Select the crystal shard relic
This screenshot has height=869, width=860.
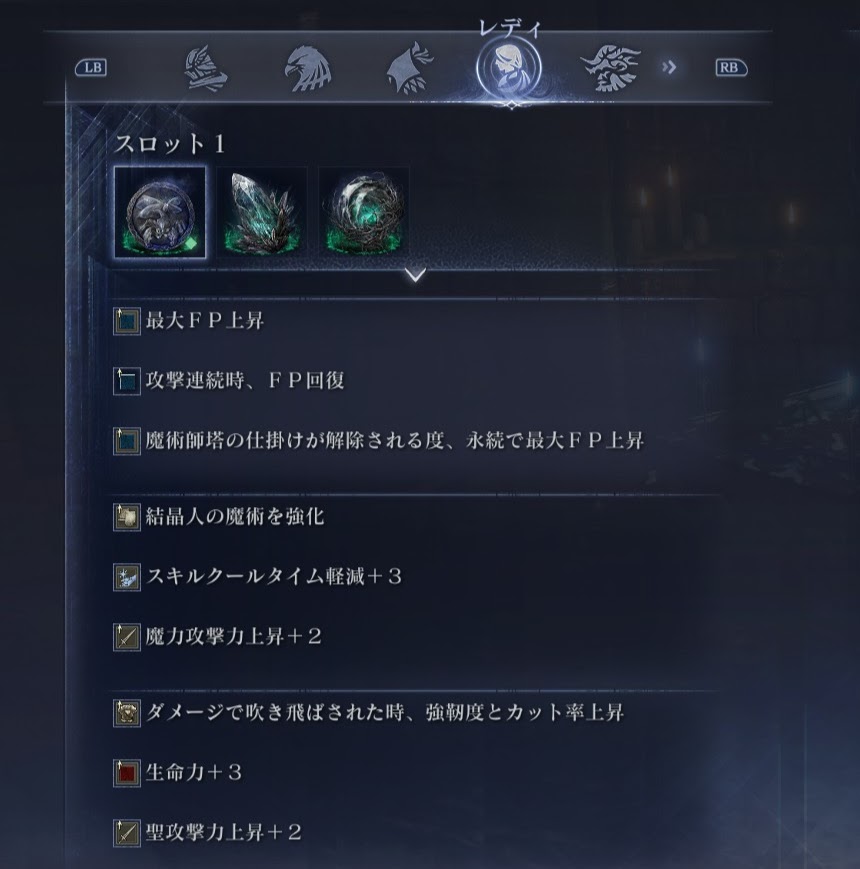click(262, 212)
